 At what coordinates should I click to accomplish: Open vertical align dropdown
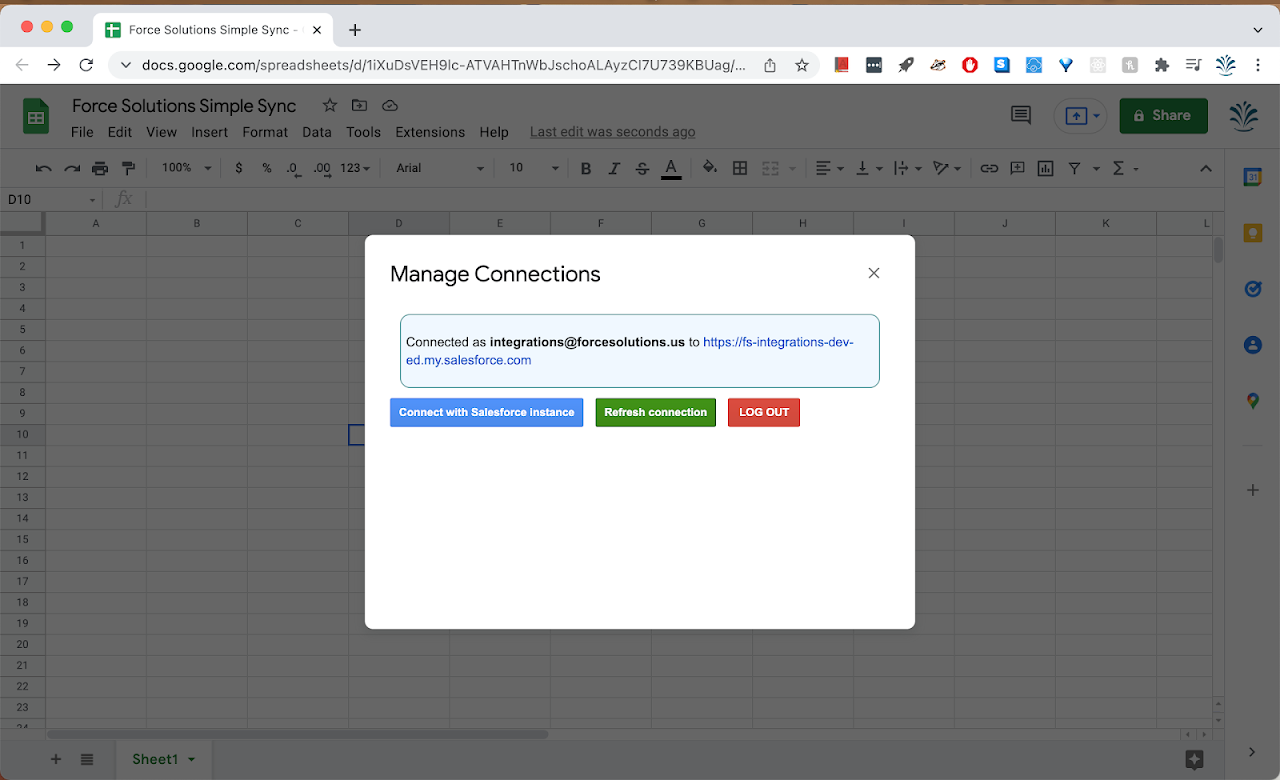[x=868, y=168]
